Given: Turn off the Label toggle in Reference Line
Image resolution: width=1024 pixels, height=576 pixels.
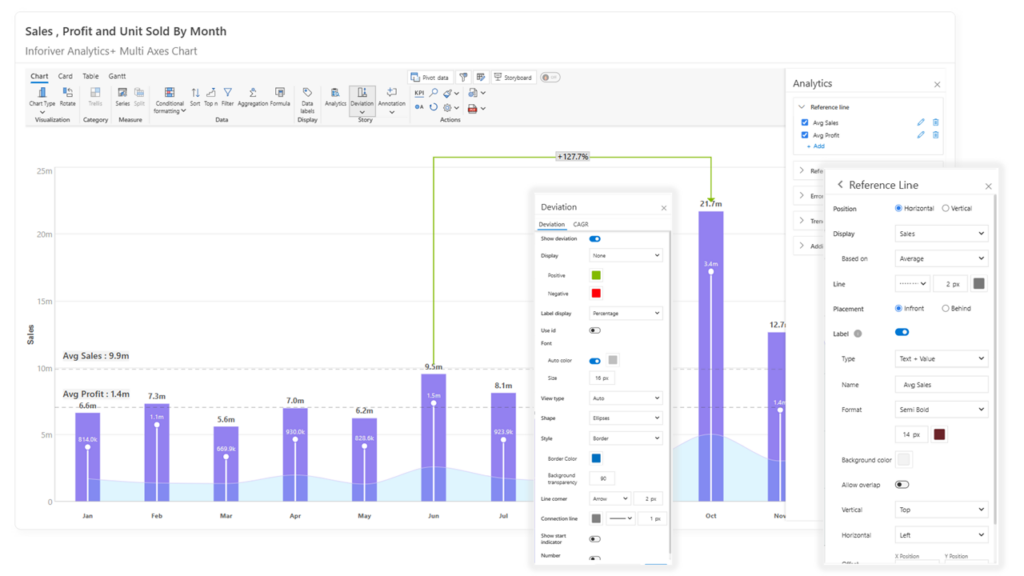Looking at the screenshot, I should [x=902, y=332].
